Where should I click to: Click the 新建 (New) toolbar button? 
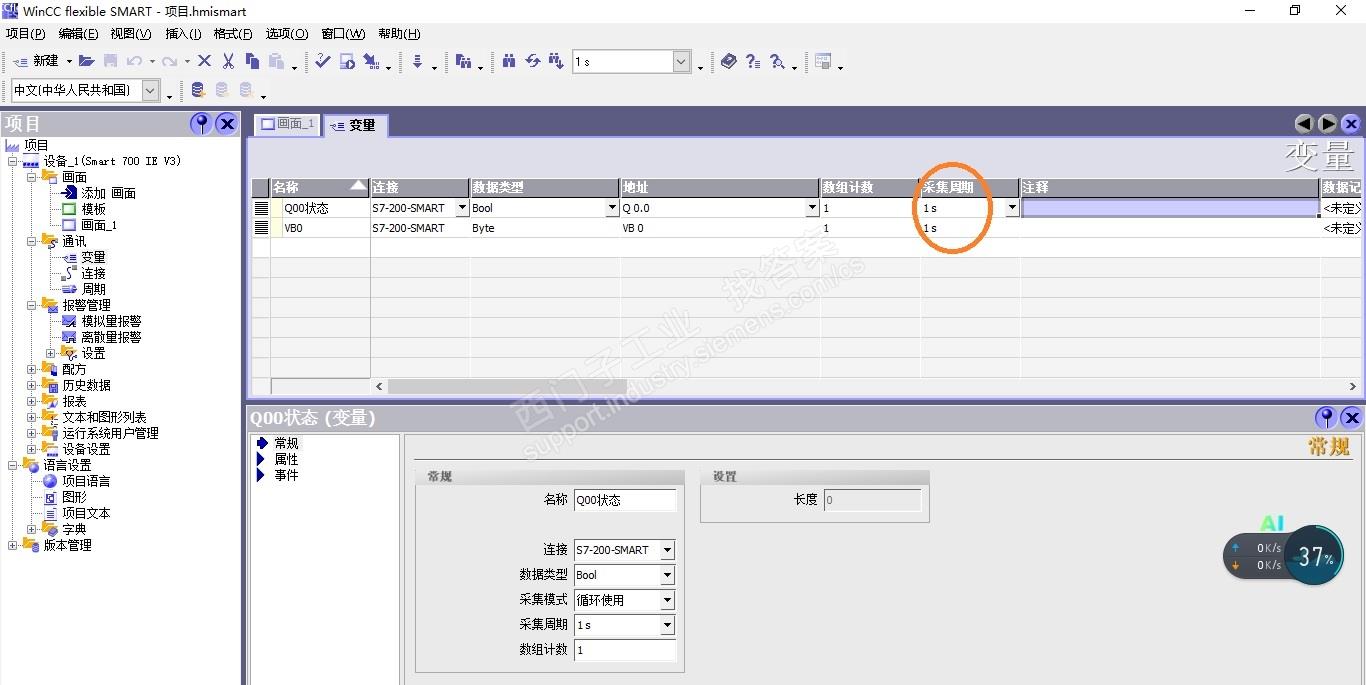(x=36, y=61)
